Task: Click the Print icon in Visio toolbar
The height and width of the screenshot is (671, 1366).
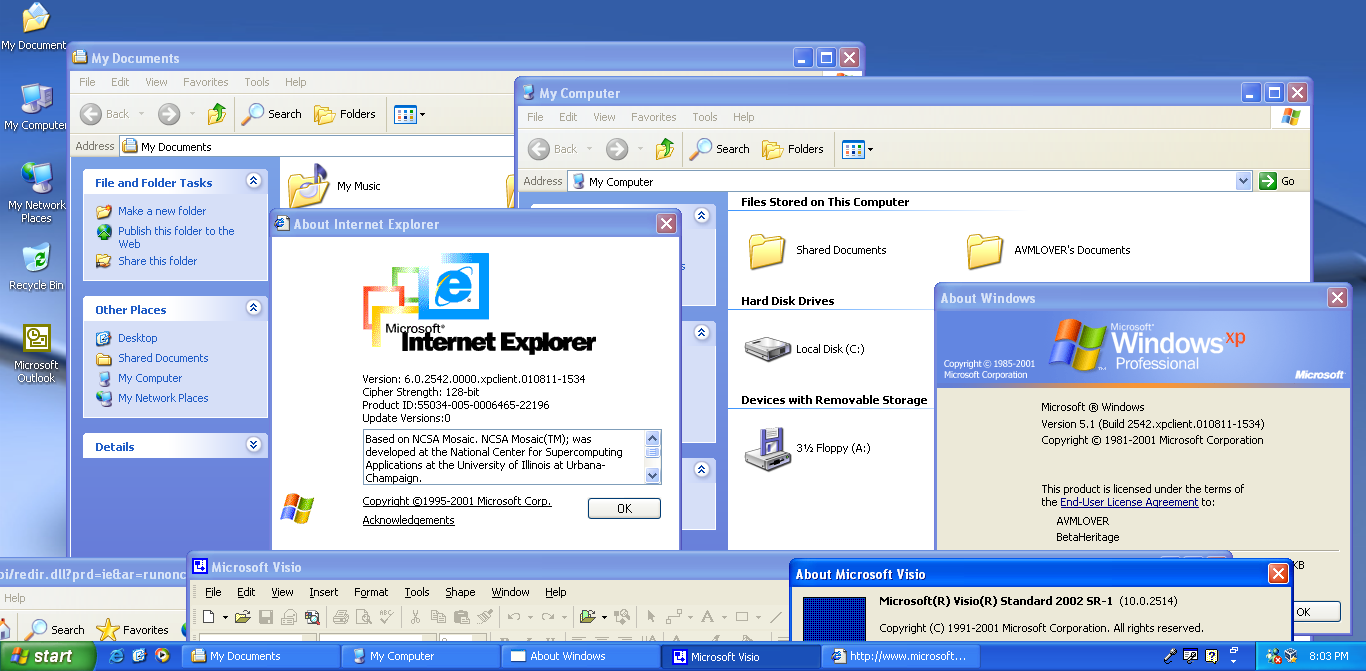Action: (340, 617)
